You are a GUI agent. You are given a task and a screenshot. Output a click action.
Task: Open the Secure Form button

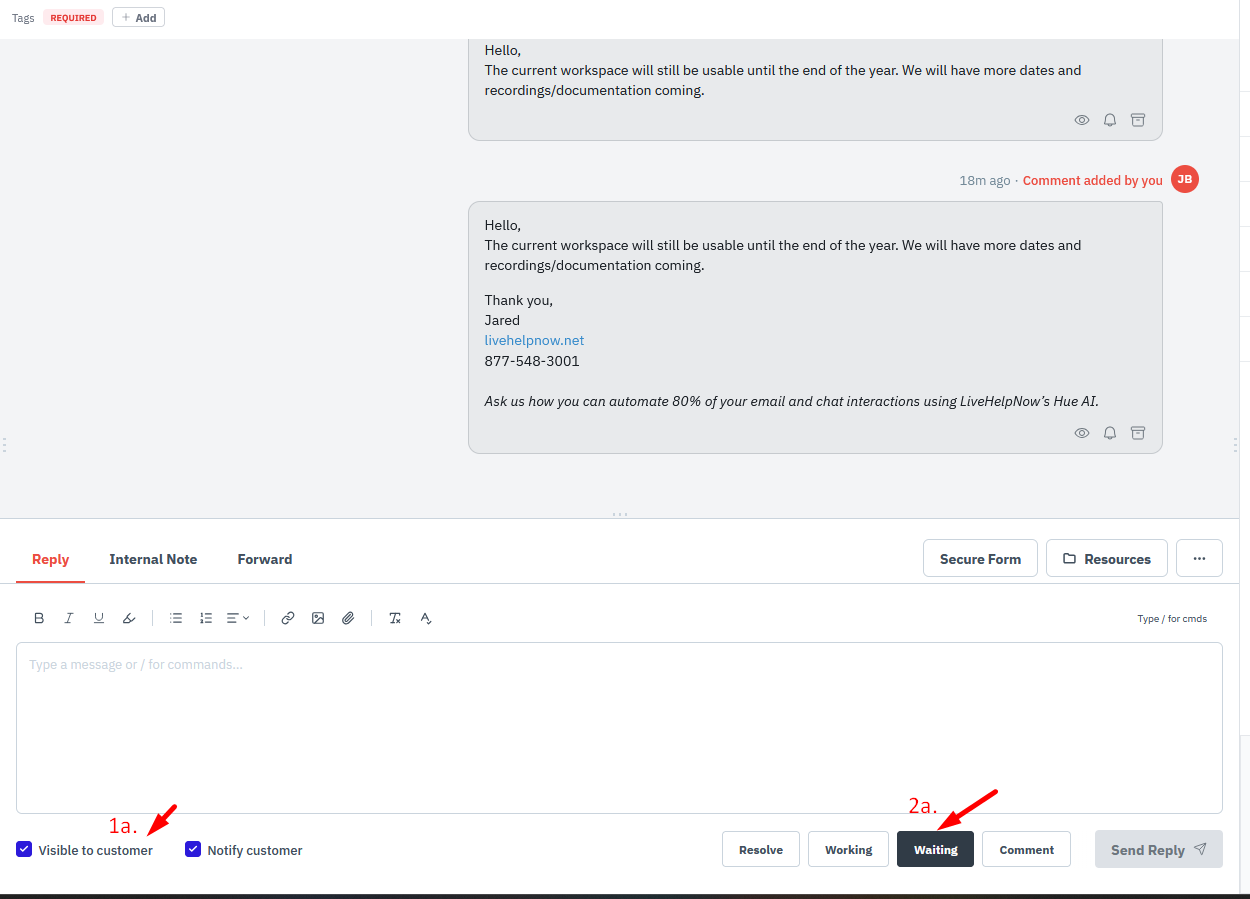coord(981,559)
